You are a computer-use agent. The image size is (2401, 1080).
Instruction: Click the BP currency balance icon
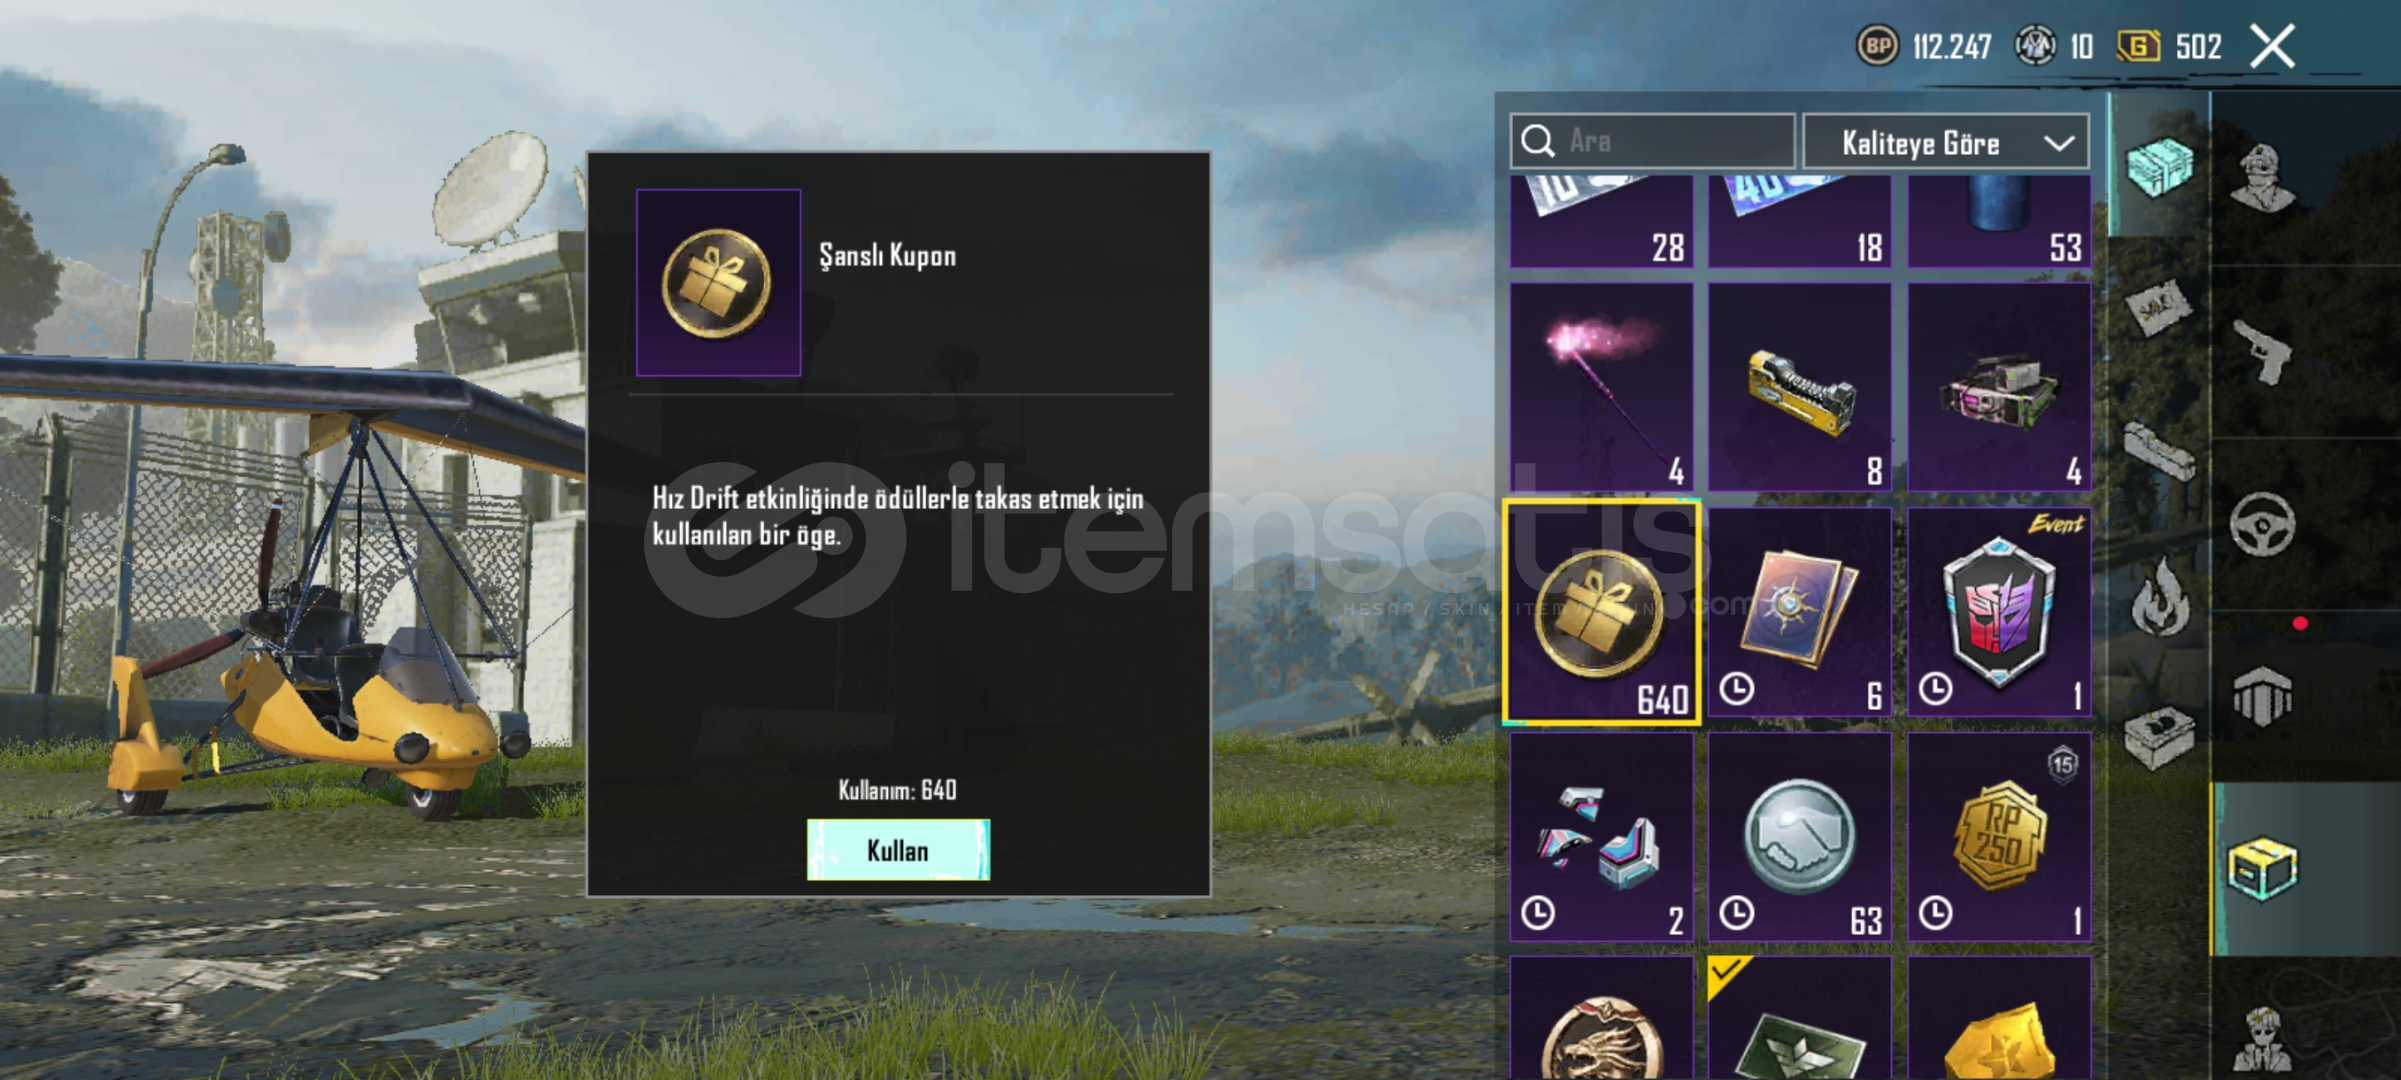pyautogui.click(x=1877, y=46)
